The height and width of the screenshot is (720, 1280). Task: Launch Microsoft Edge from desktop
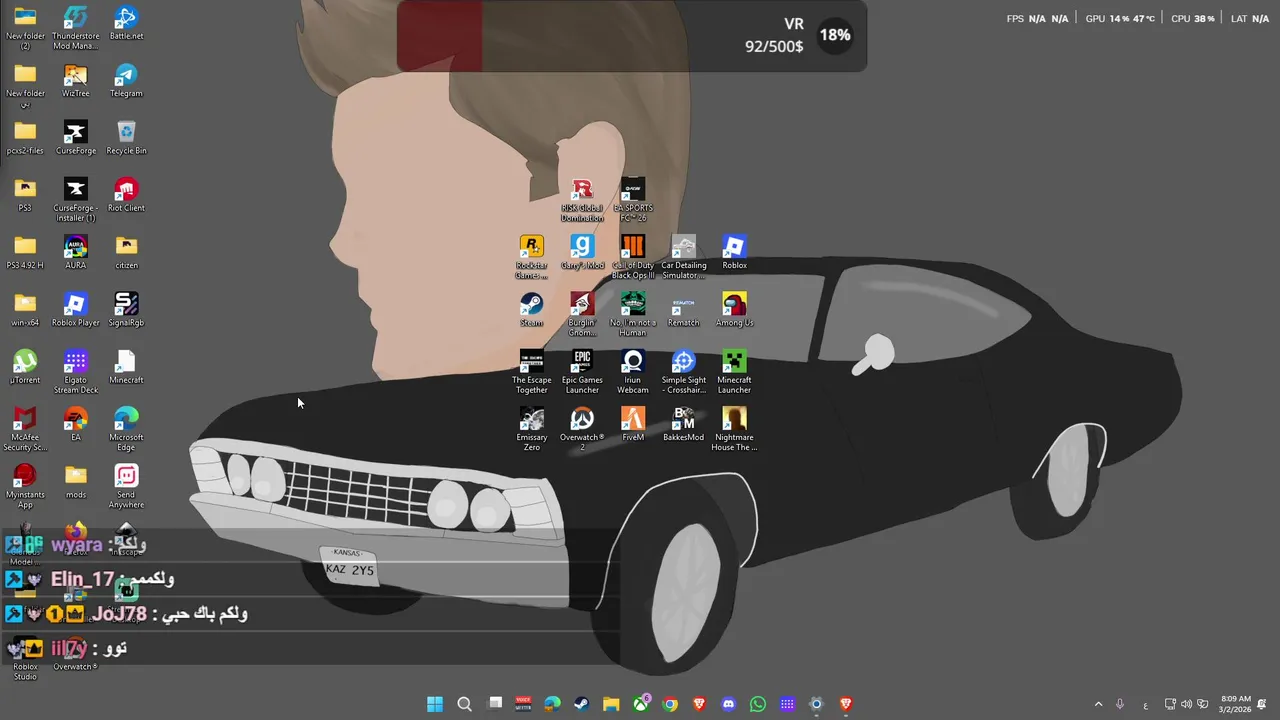coord(126,428)
